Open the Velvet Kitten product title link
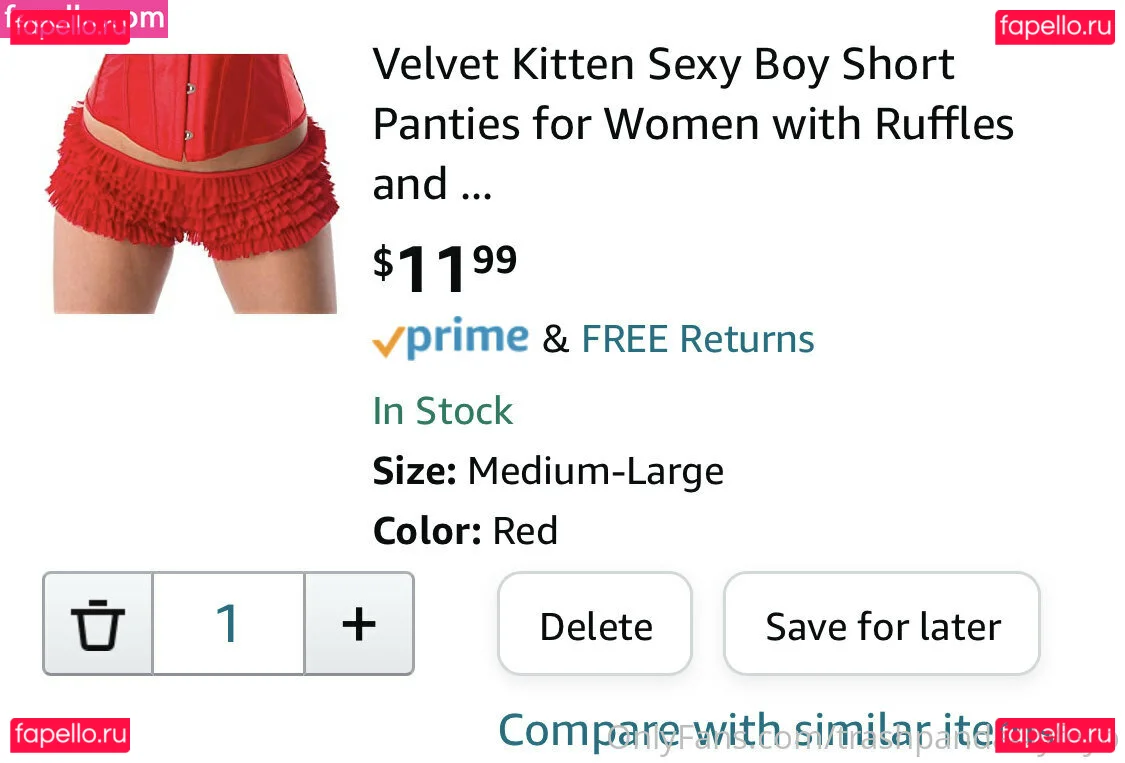The image size is (1125, 763). pyautogui.click(x=692, y=124)
